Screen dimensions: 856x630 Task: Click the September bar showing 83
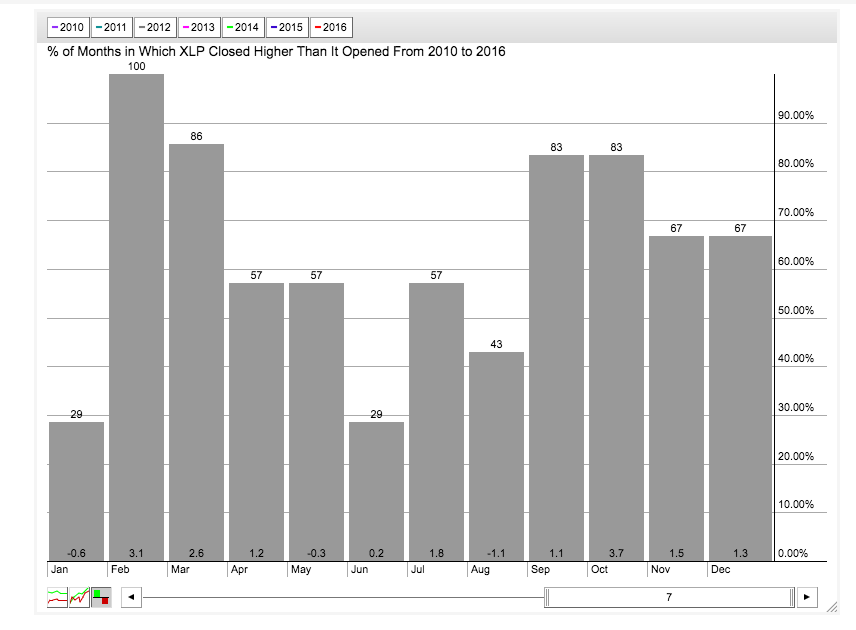point(556,358)
